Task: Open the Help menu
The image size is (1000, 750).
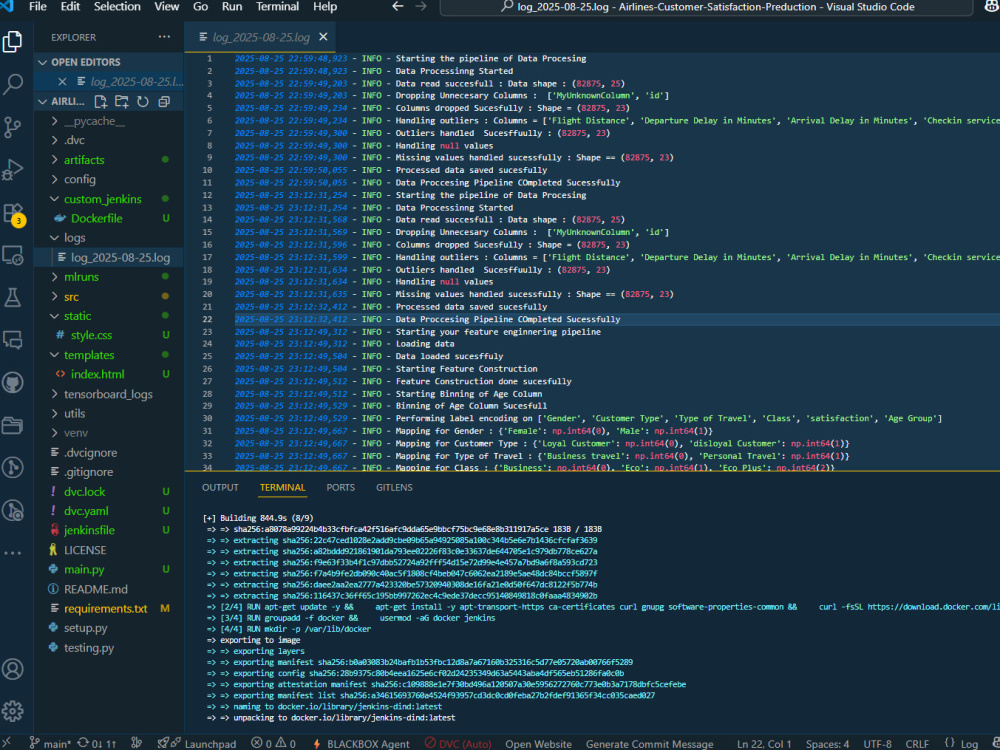Action: tap(325, 6)
